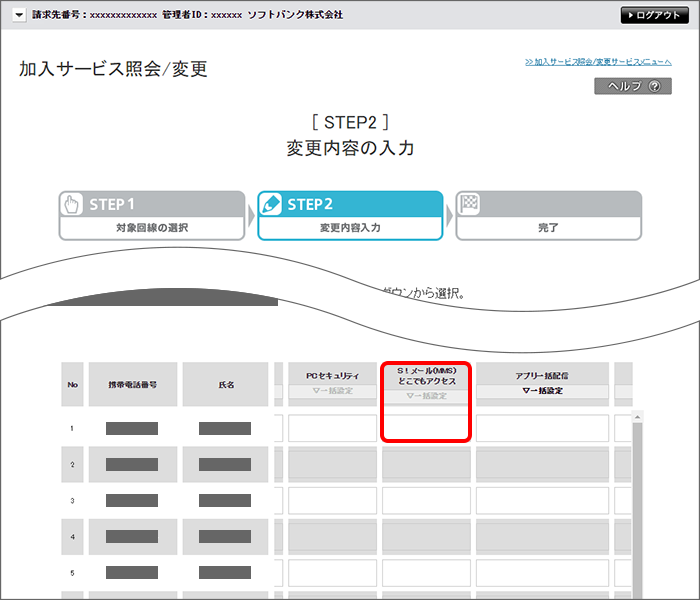
Task: Click the アプリ一括配信 cell in row 5
Action: 542,573
